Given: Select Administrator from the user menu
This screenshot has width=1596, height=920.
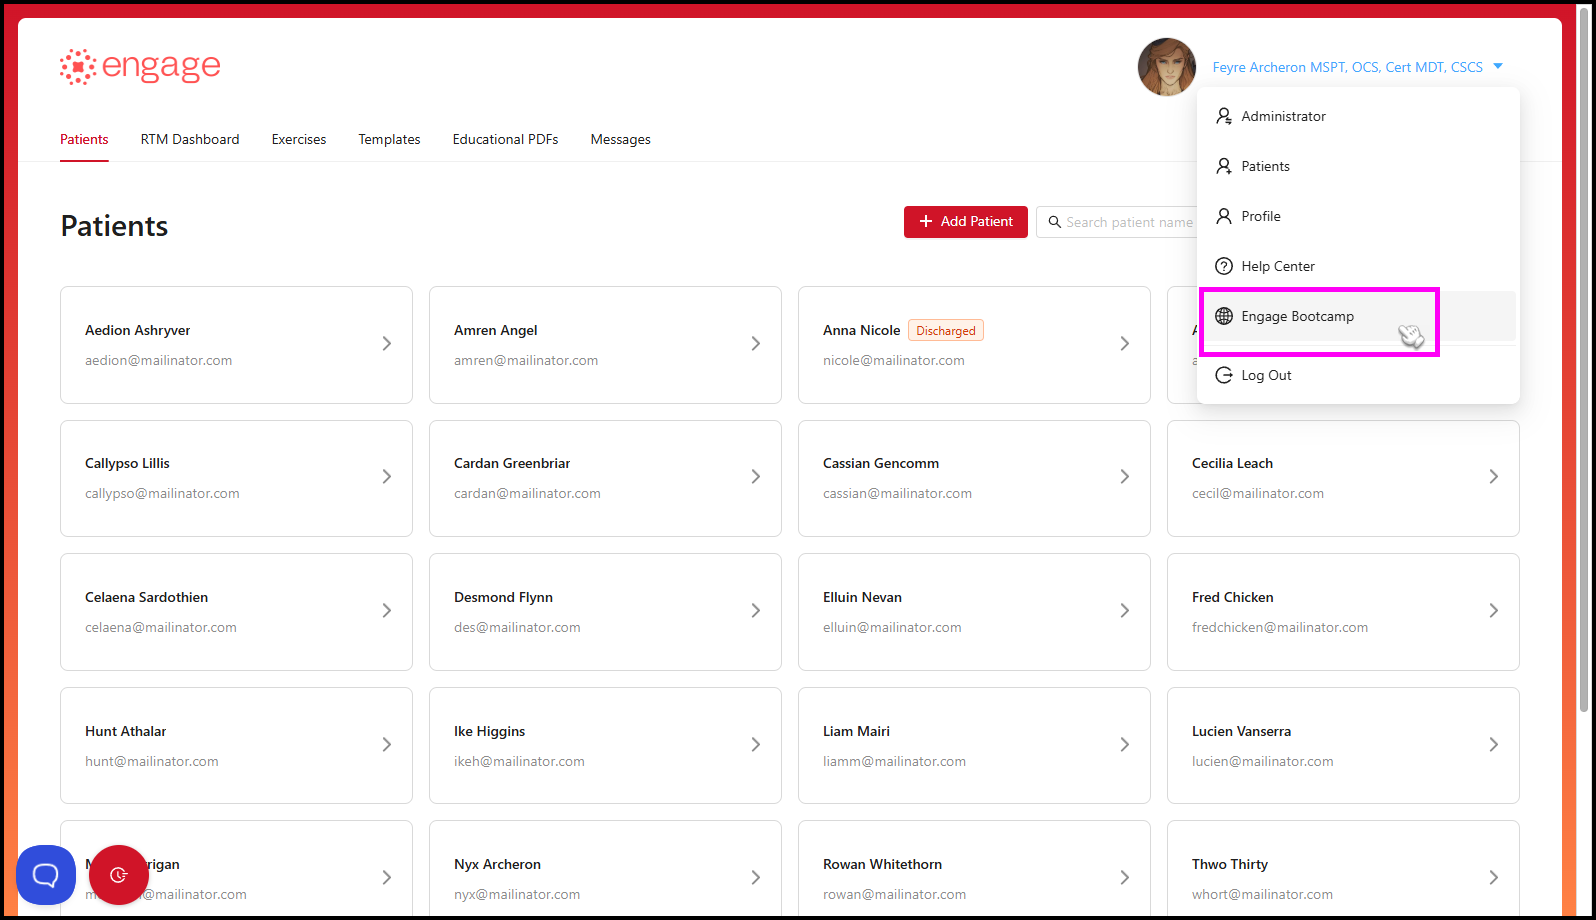Looking at the screenshot, I should (x=1358, y=116).
